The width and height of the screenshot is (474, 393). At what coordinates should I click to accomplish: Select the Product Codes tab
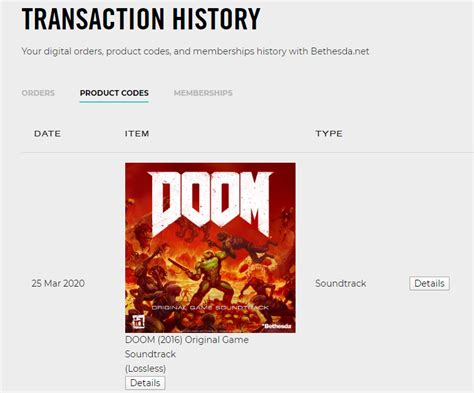114,93
